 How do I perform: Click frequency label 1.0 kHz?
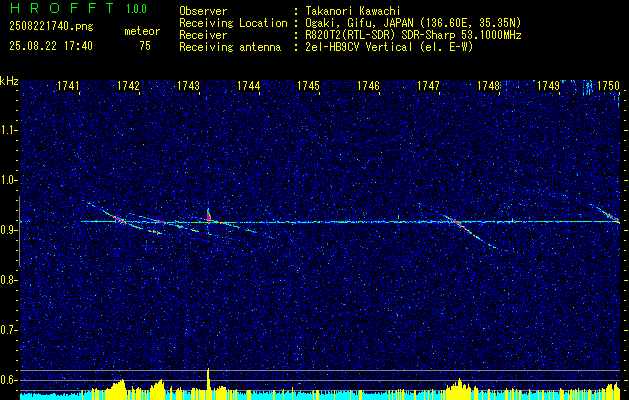pos(9,180)
